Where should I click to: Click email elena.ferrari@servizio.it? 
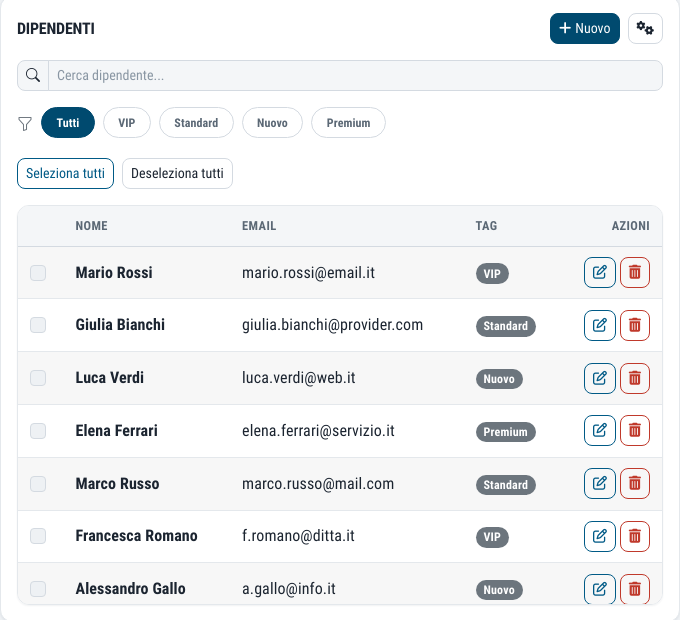[x=318, y=431]
